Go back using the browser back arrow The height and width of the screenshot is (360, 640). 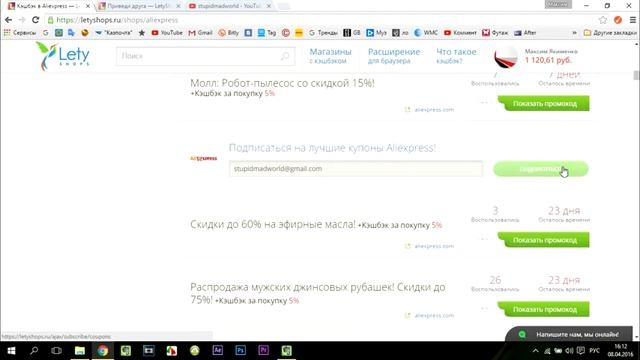point(8,20)
